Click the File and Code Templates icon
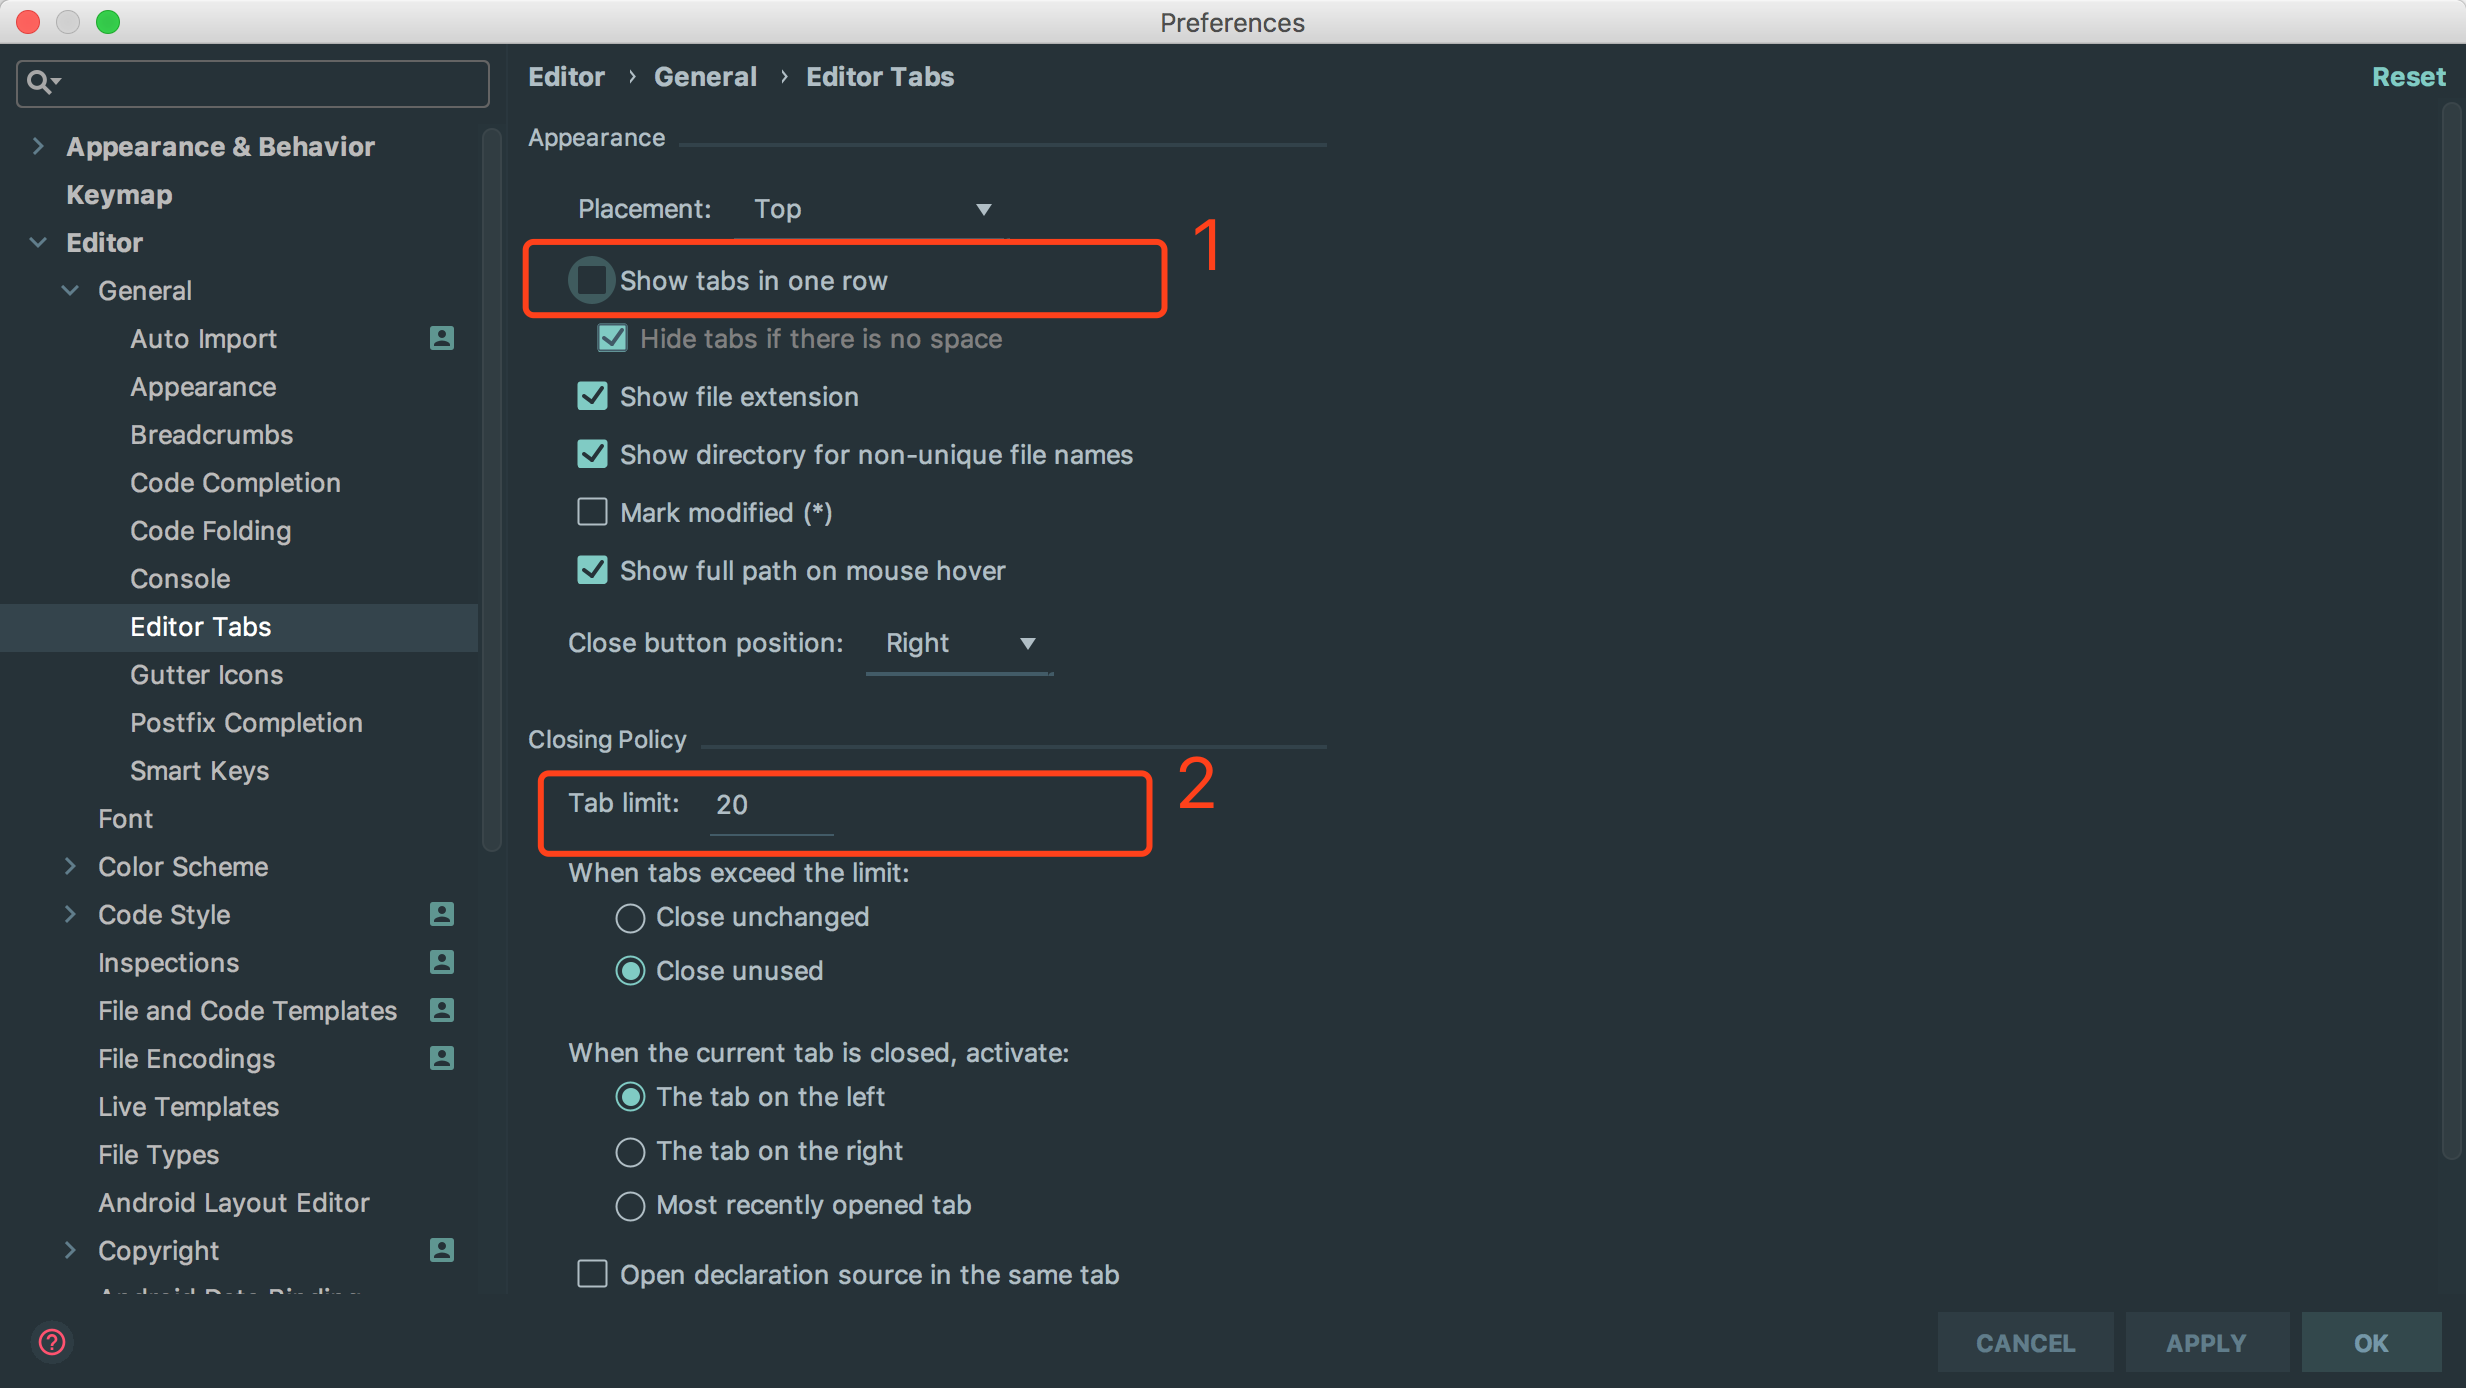This screenshot has height=1388, width=2466. pos(442,1009)
